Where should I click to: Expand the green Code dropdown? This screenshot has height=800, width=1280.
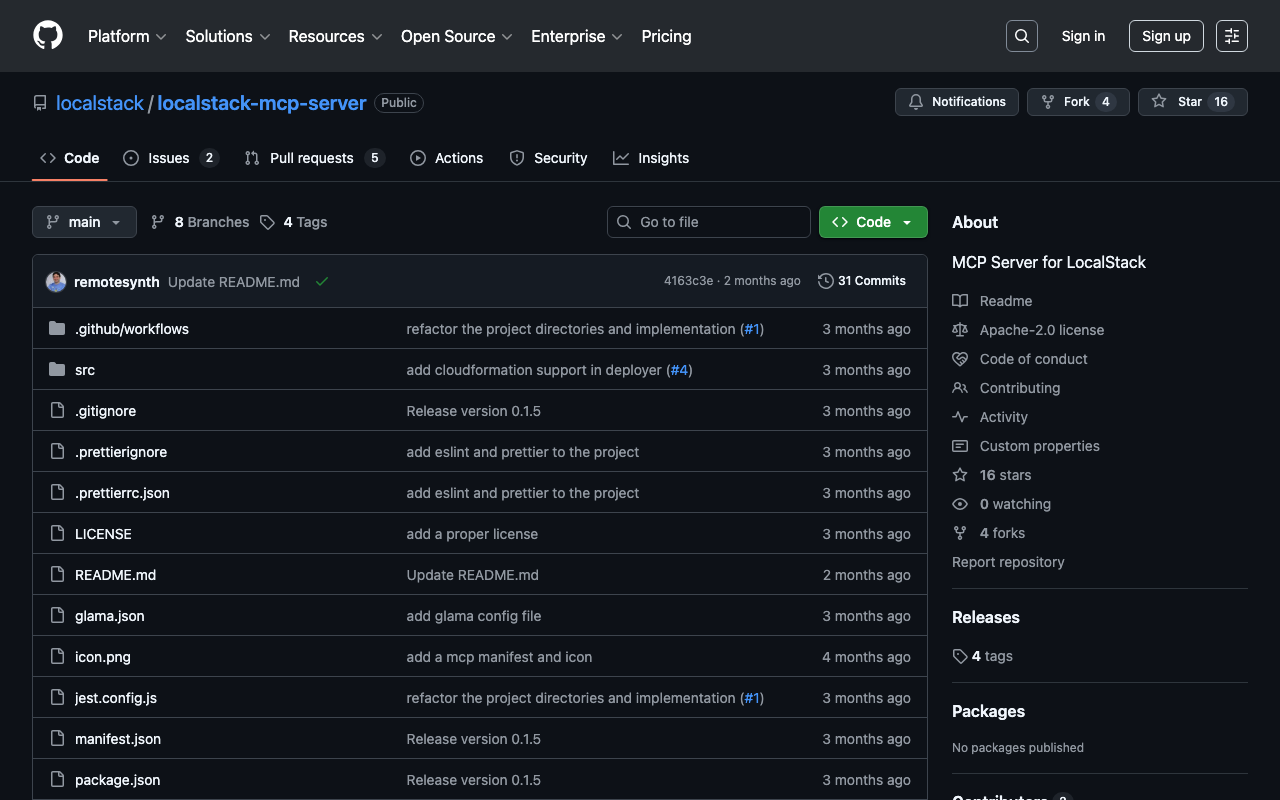point(872,222)
